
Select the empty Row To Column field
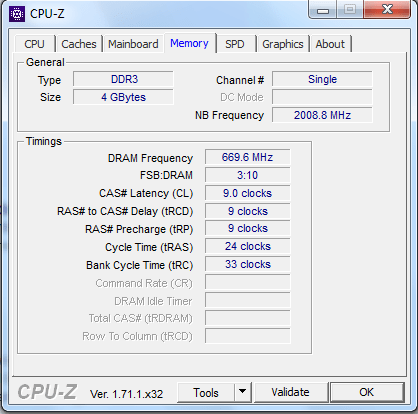pos(247,336)
